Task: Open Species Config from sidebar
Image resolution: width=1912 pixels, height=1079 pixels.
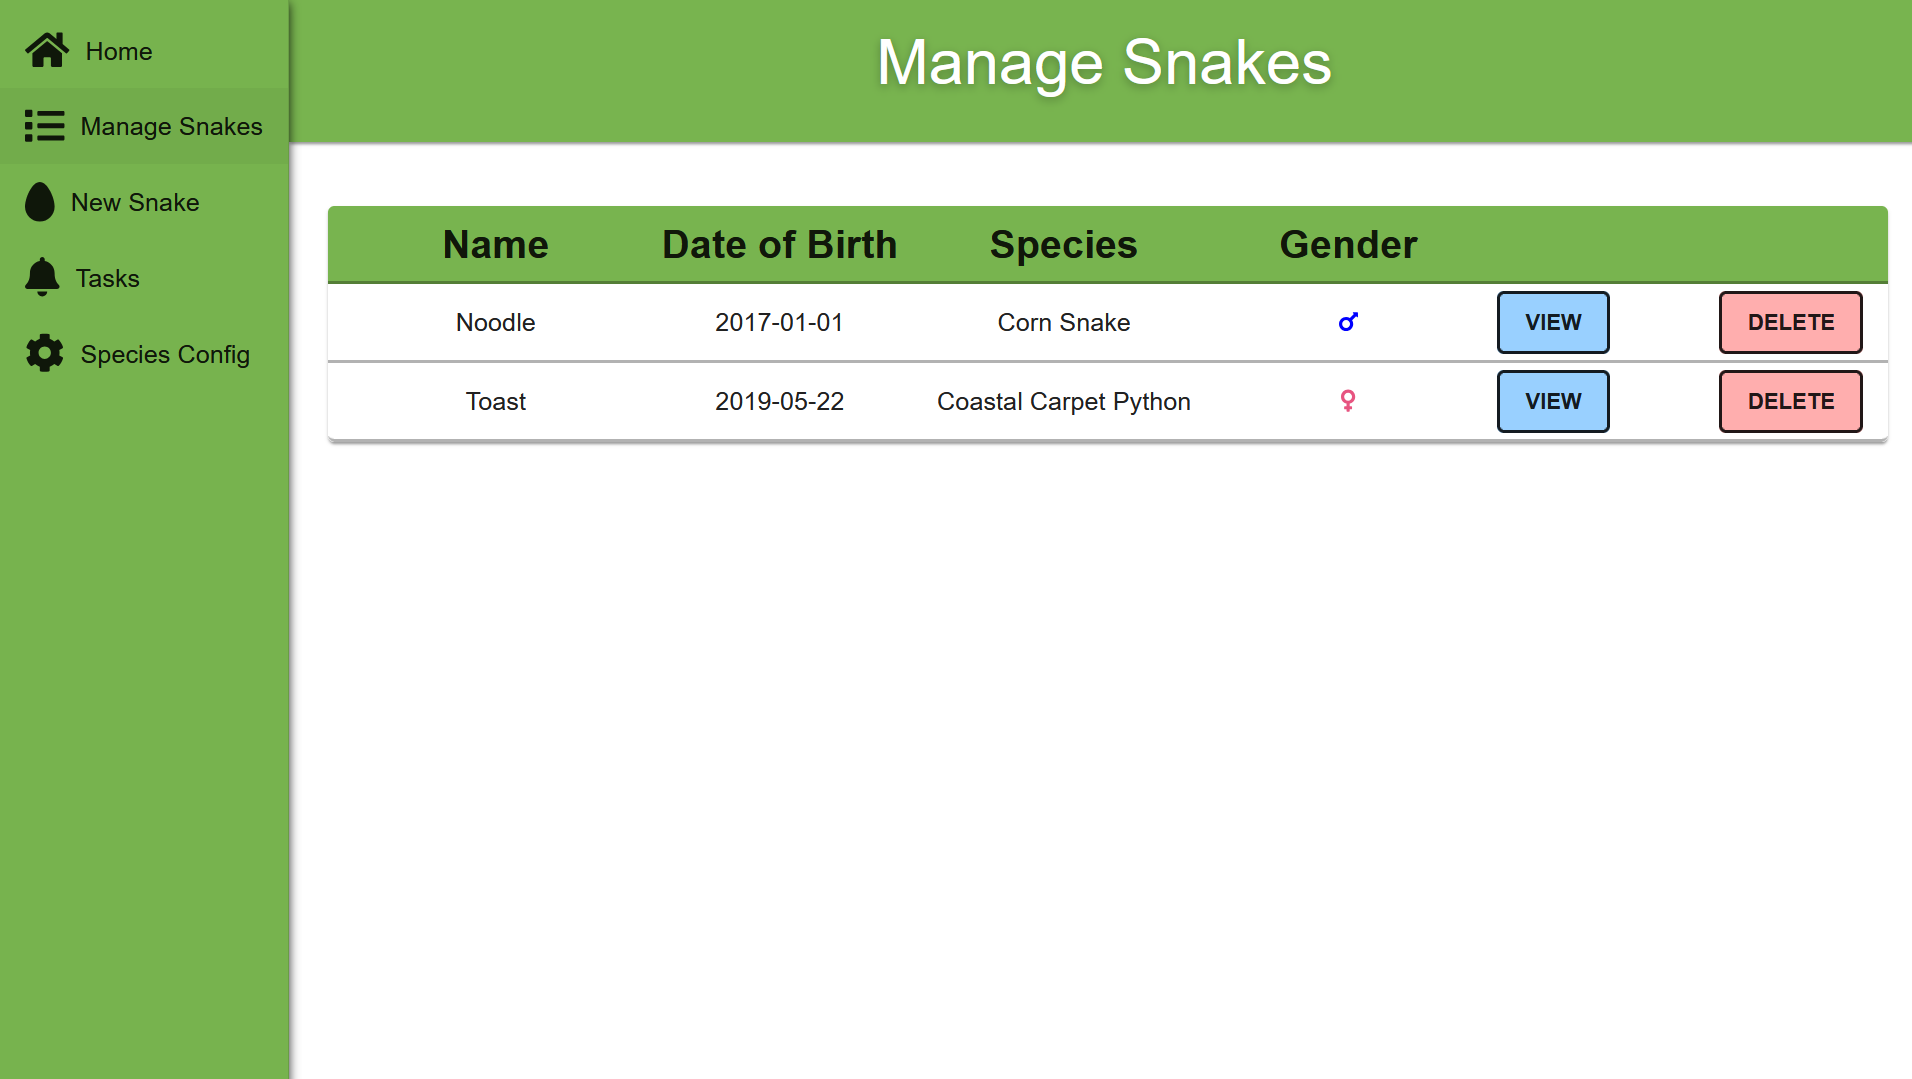Action: tap(144, 354)
